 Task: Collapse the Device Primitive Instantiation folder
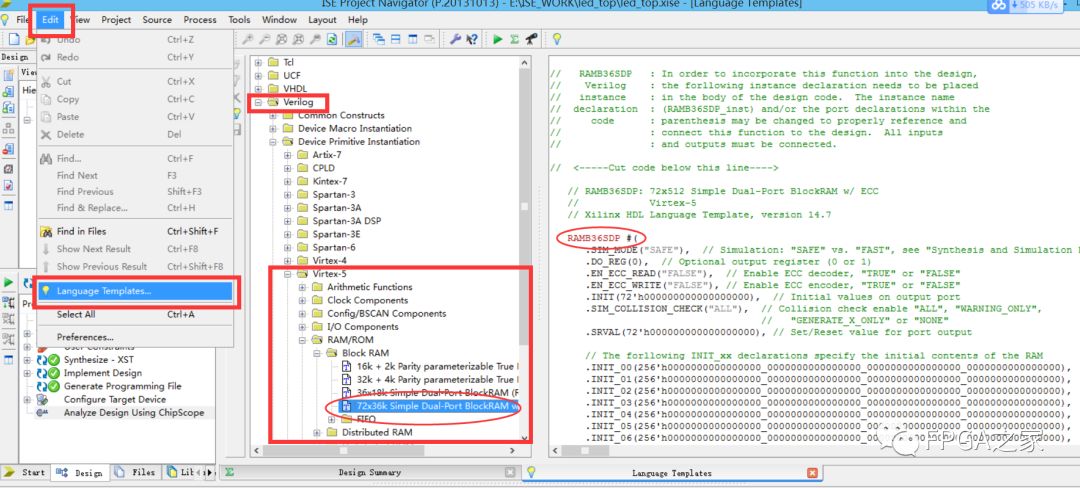[273, 142]
